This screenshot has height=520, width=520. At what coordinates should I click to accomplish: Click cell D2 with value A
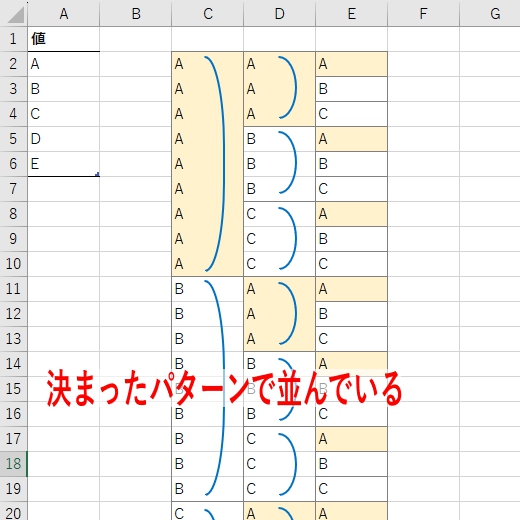point(280,64)
